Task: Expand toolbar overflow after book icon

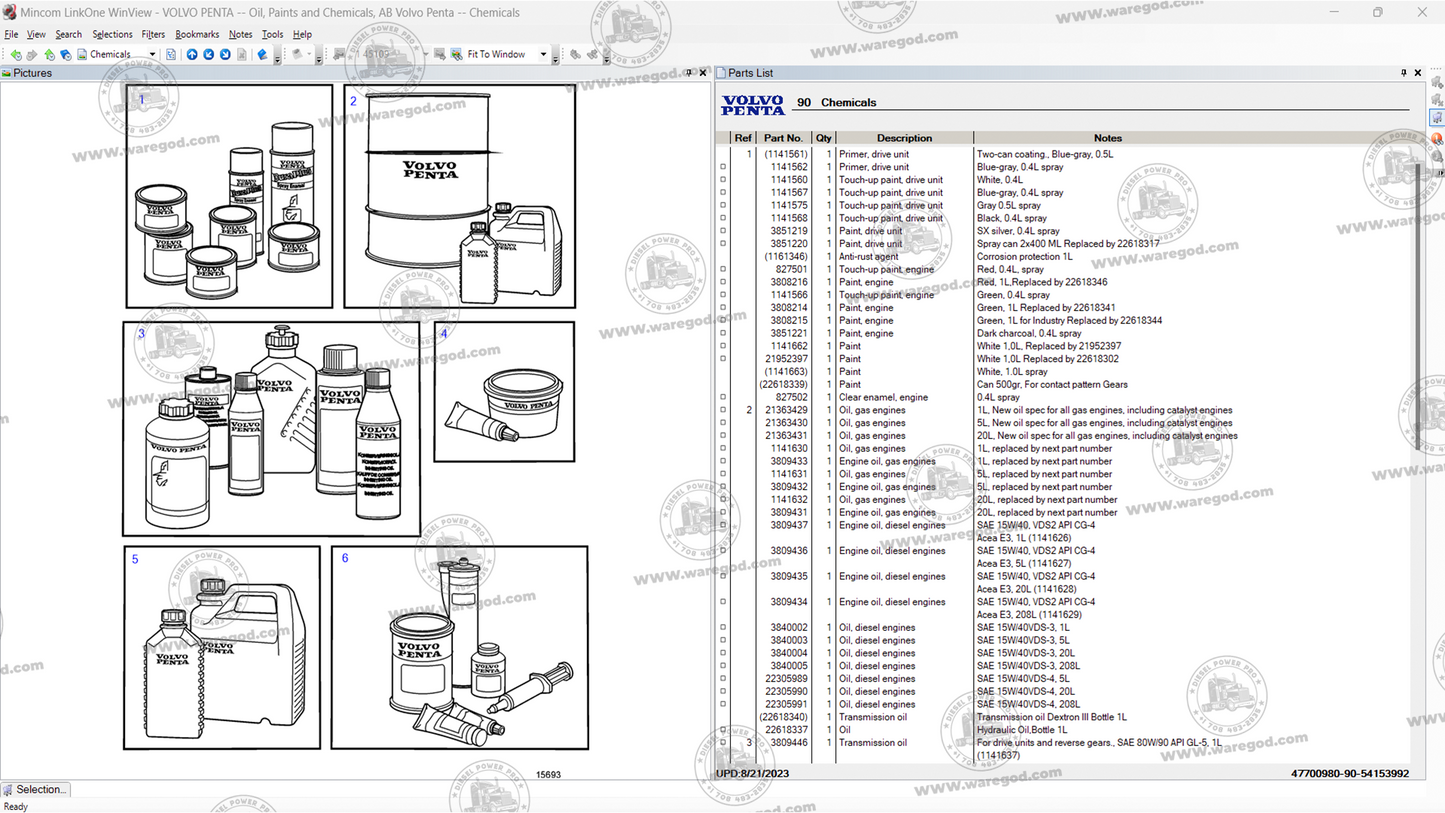Action: tap(277, 57)
